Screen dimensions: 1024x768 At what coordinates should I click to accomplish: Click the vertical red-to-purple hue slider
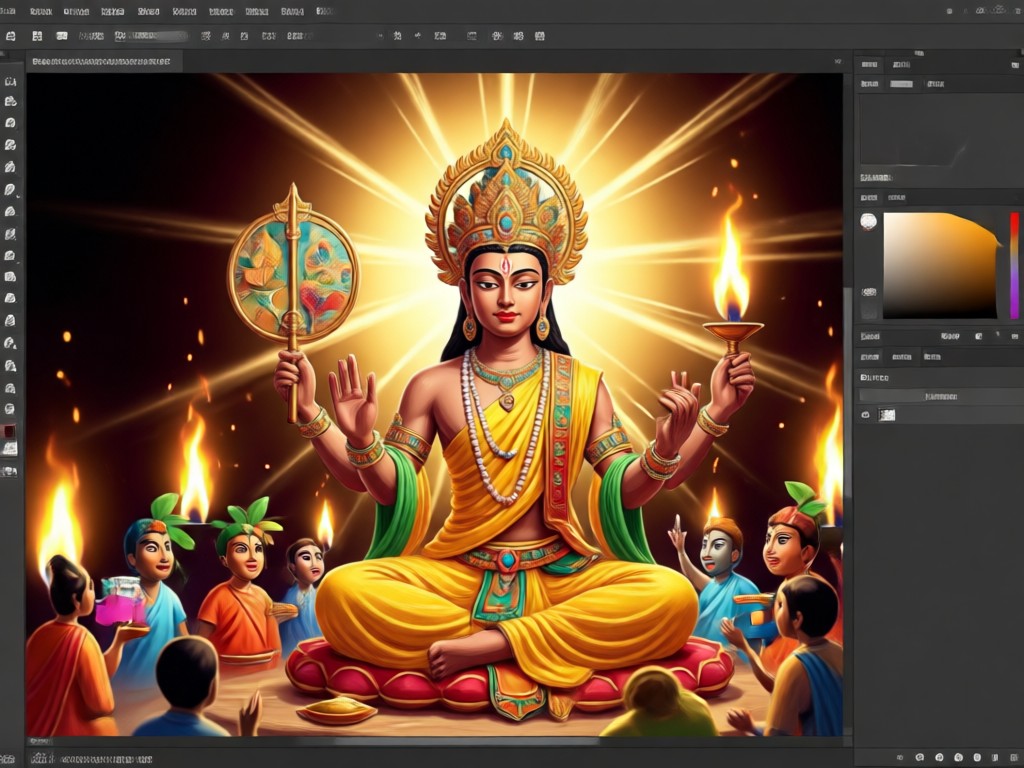point(1014,265)
